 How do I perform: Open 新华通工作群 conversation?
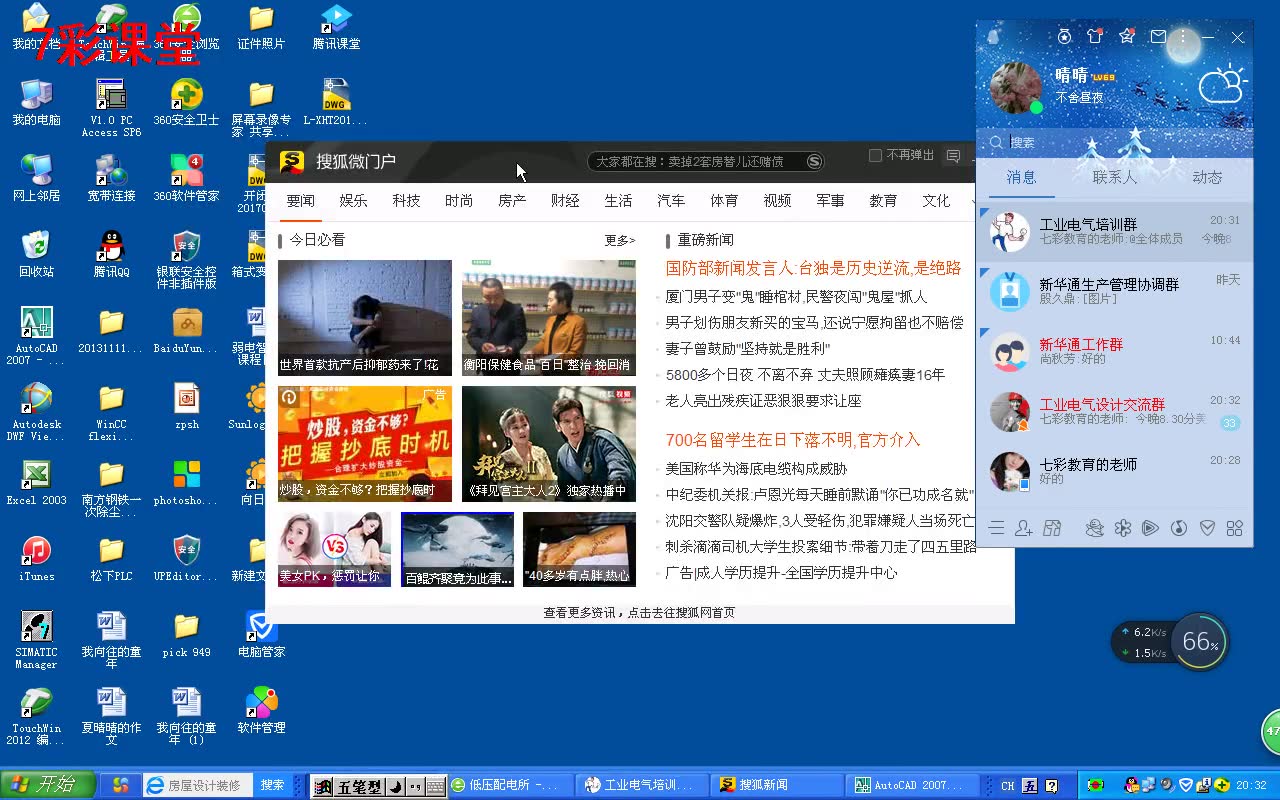point(1114,351)
